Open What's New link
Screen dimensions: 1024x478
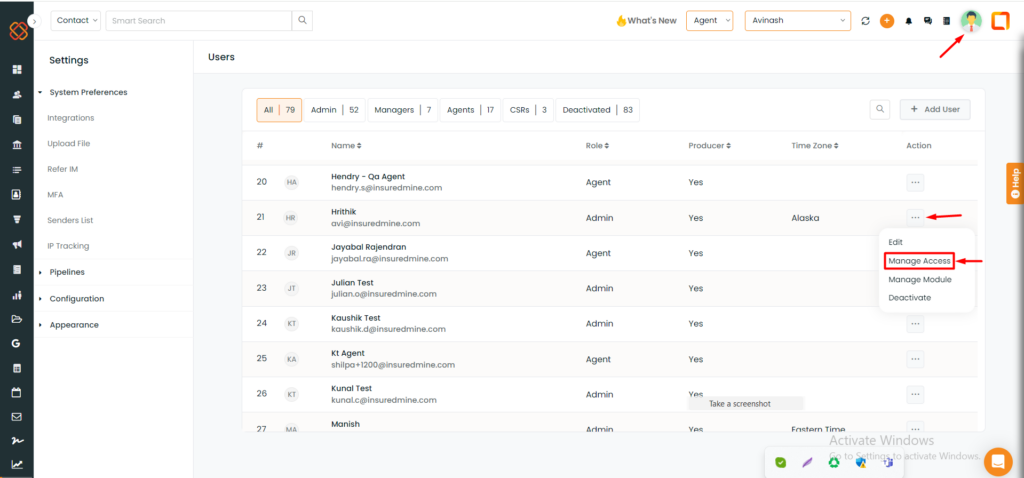click(x=647, y=21)
